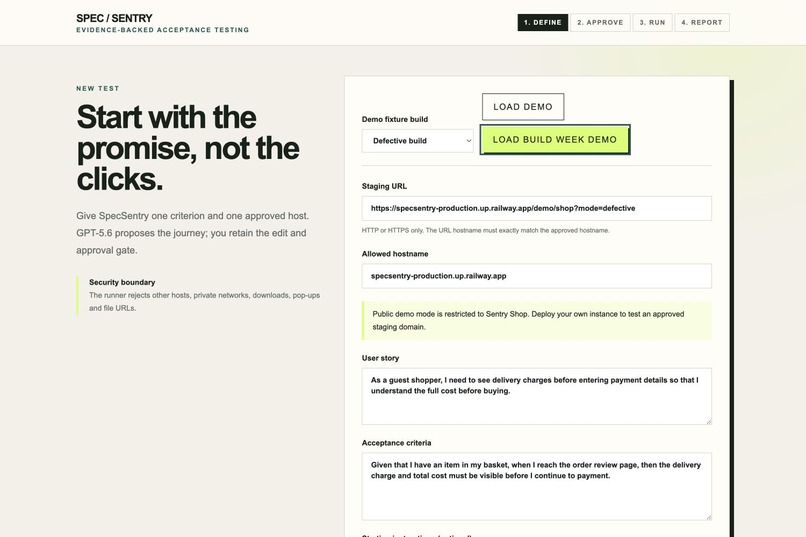806x537 pixels.
Task: Open the 1. Define step tab
Action: (x=542, y=22)
